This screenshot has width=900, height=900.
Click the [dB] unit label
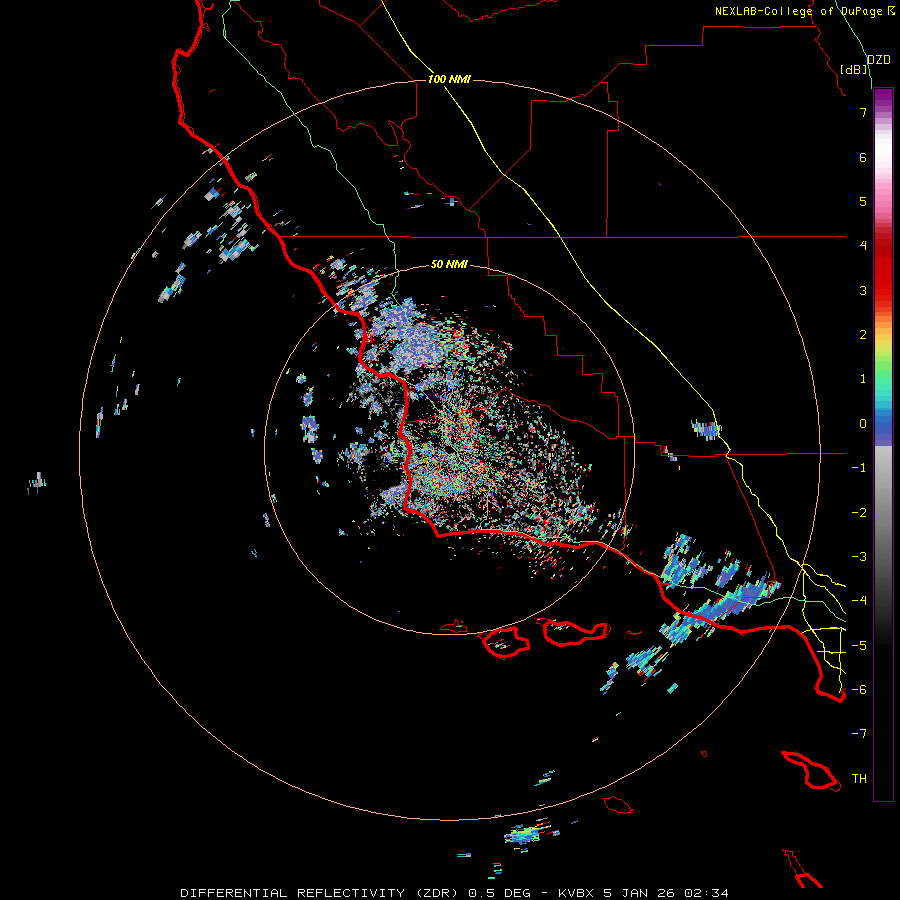tap(854, 69)
